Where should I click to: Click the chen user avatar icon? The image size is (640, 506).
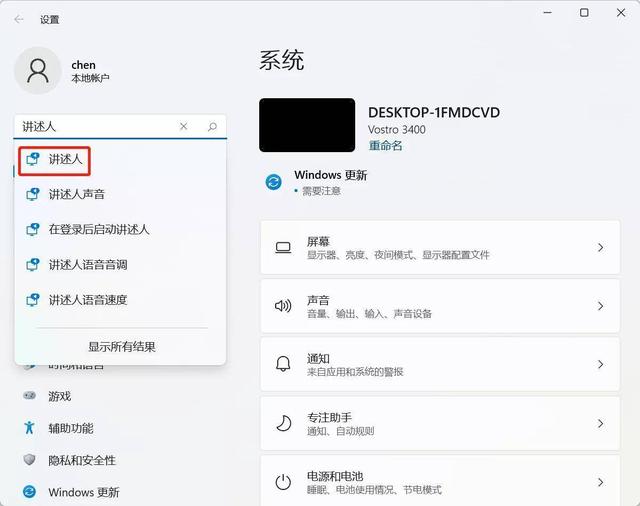[x=38, y=70]
